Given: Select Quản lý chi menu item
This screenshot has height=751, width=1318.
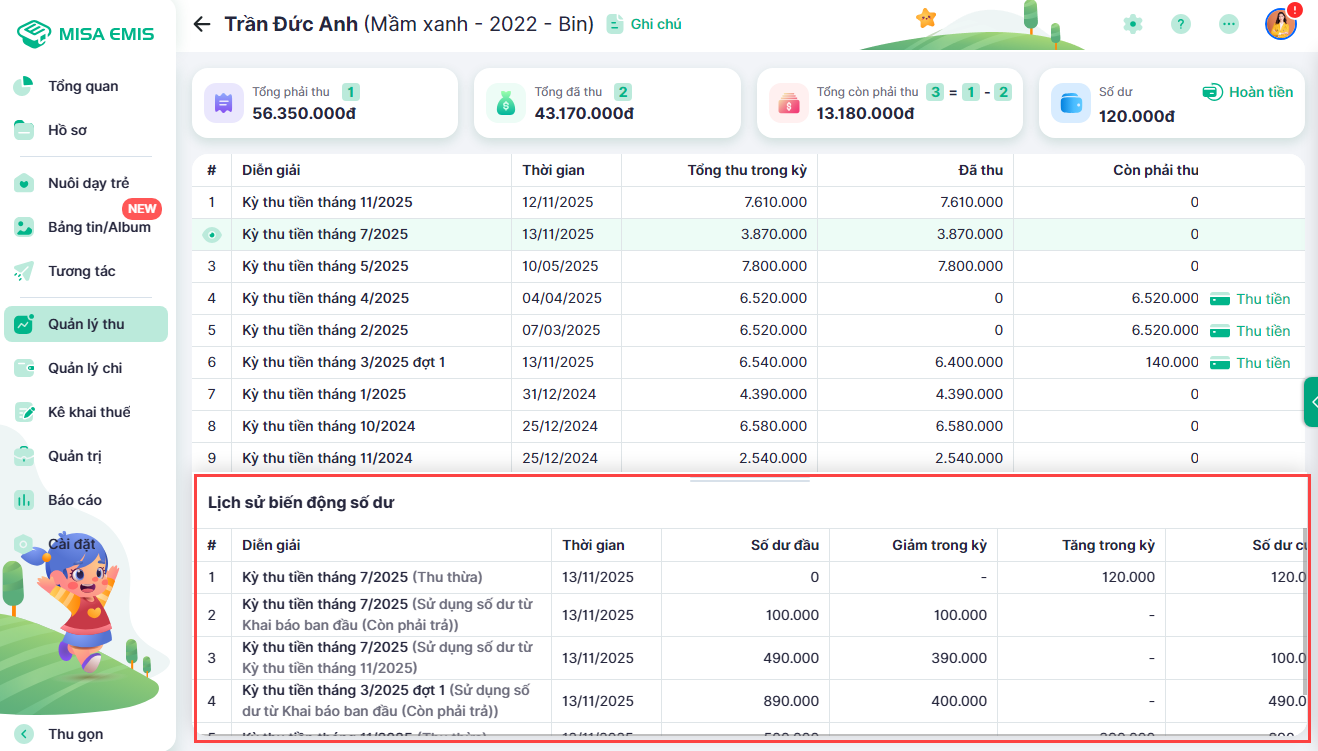Looking at the screenshot, I should (x=85, y=368).
